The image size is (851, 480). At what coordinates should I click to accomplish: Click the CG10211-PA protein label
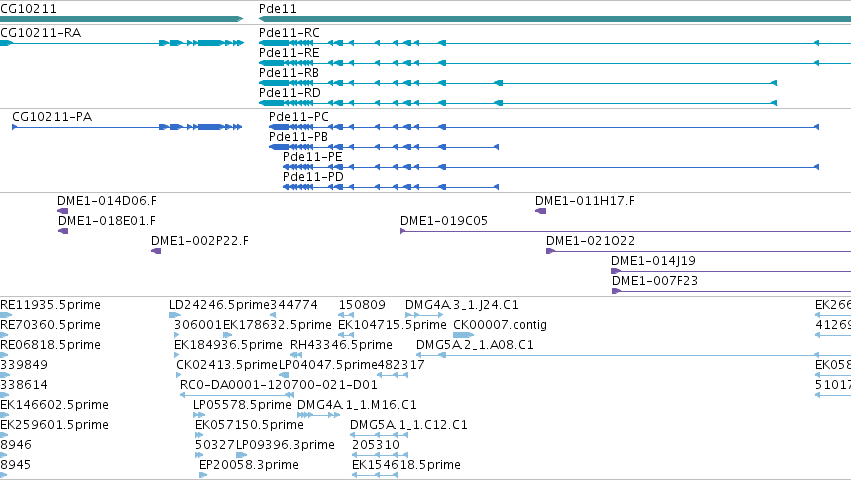[x=52, y=117]
